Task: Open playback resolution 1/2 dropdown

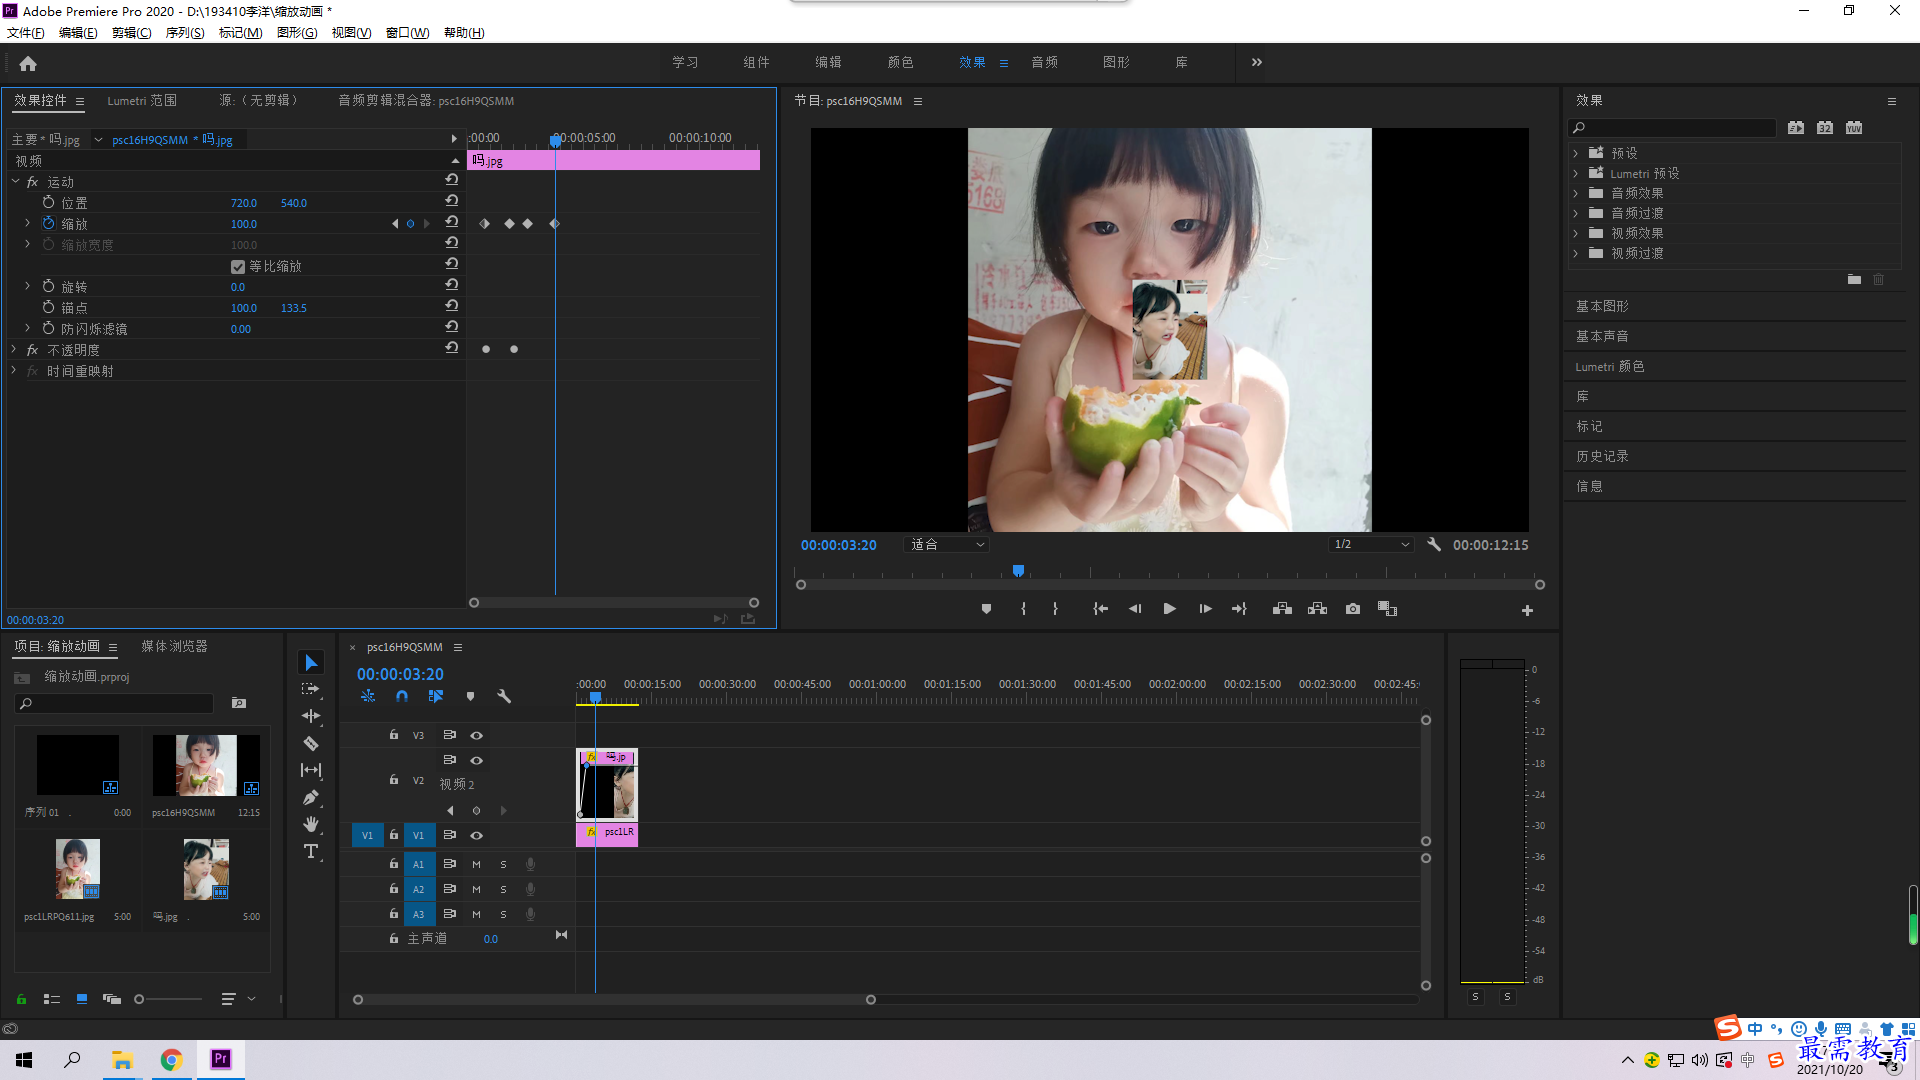Action: (1371, 545)
